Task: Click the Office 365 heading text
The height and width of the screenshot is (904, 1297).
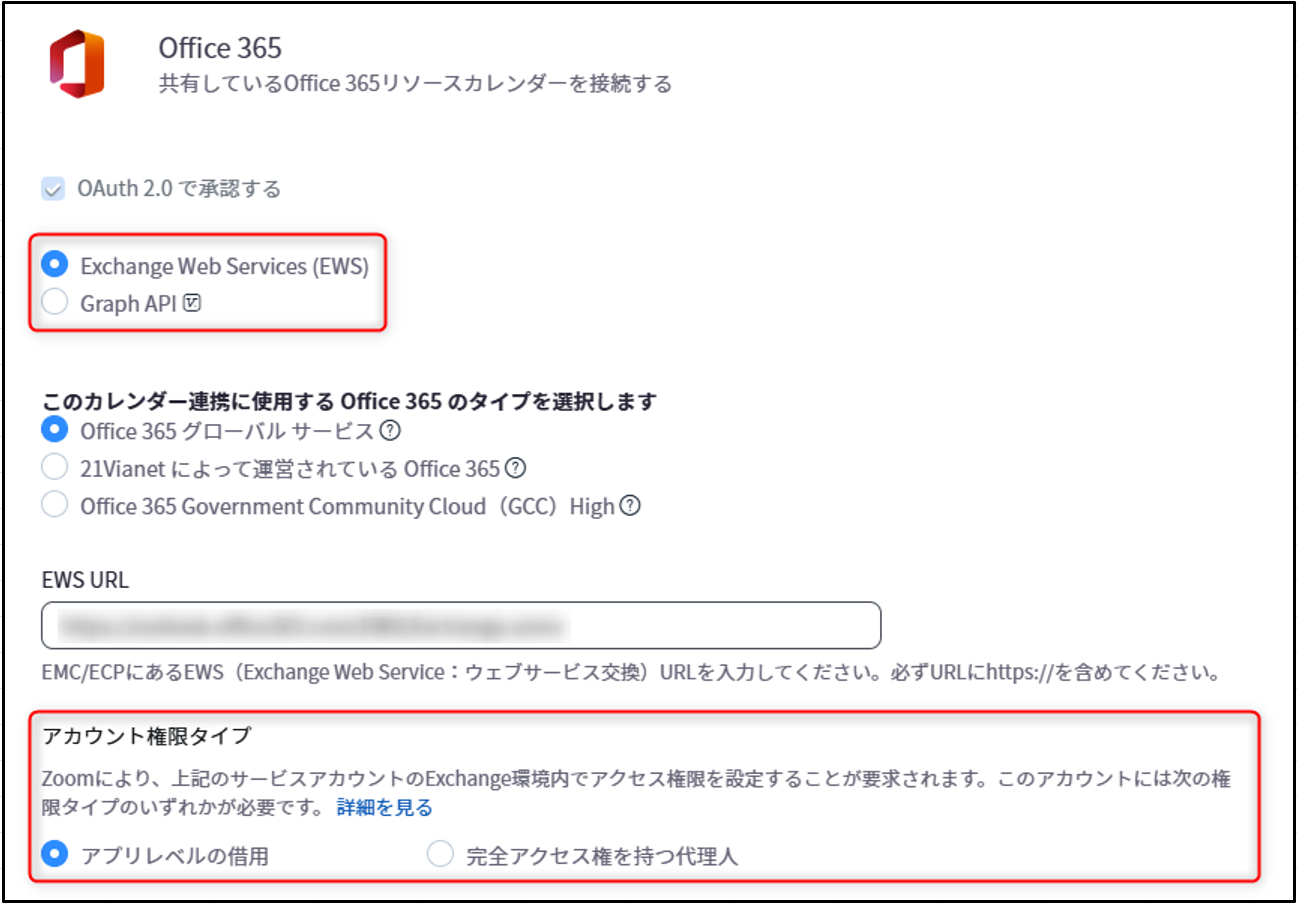Action: pos(220,47)
